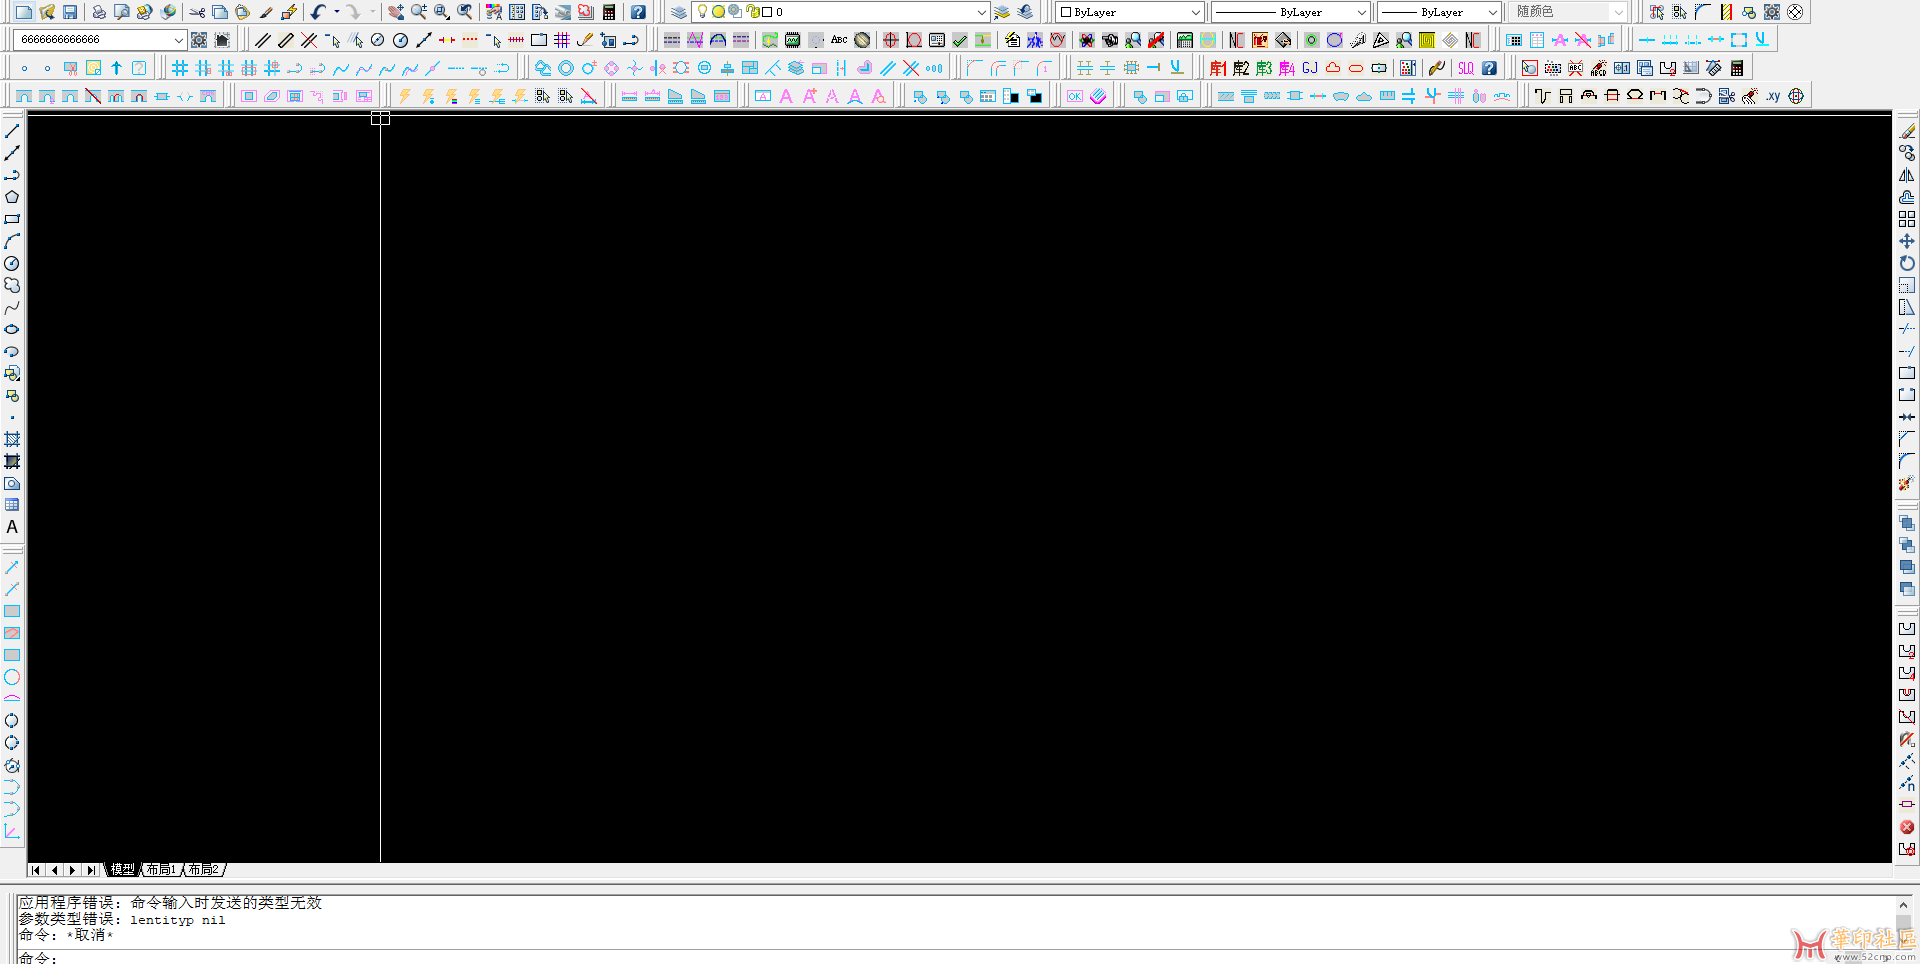
Task: Click Zoom Previous
Action: click(x=465, y=12)
